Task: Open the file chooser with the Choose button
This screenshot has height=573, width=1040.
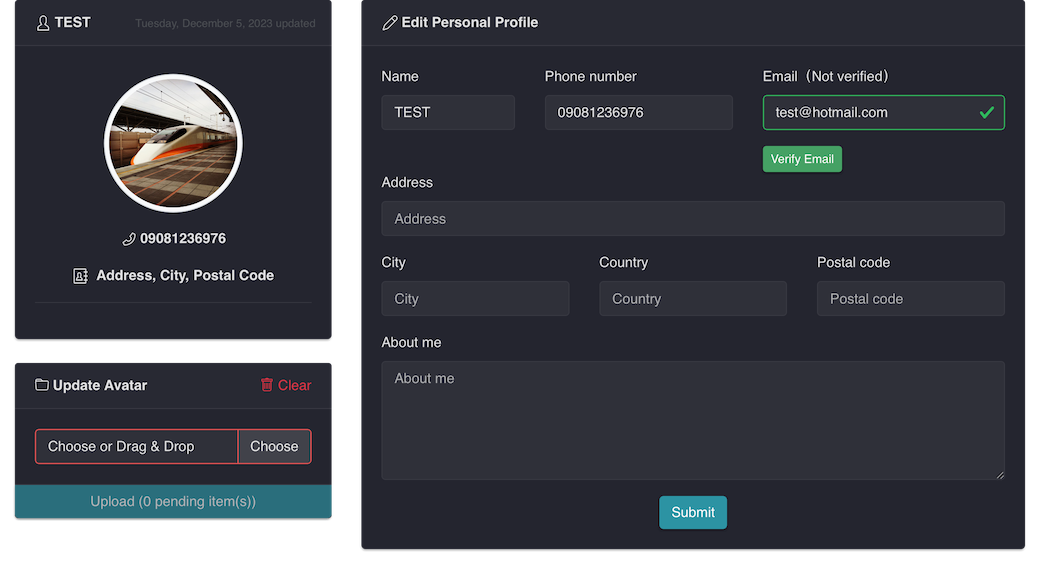Action: coord(274,446)
